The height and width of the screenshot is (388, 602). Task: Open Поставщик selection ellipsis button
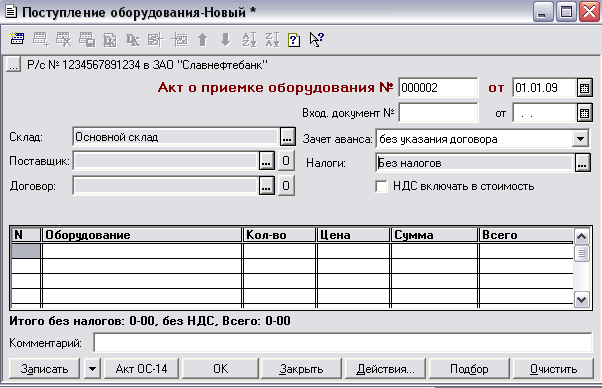point(266,161)
